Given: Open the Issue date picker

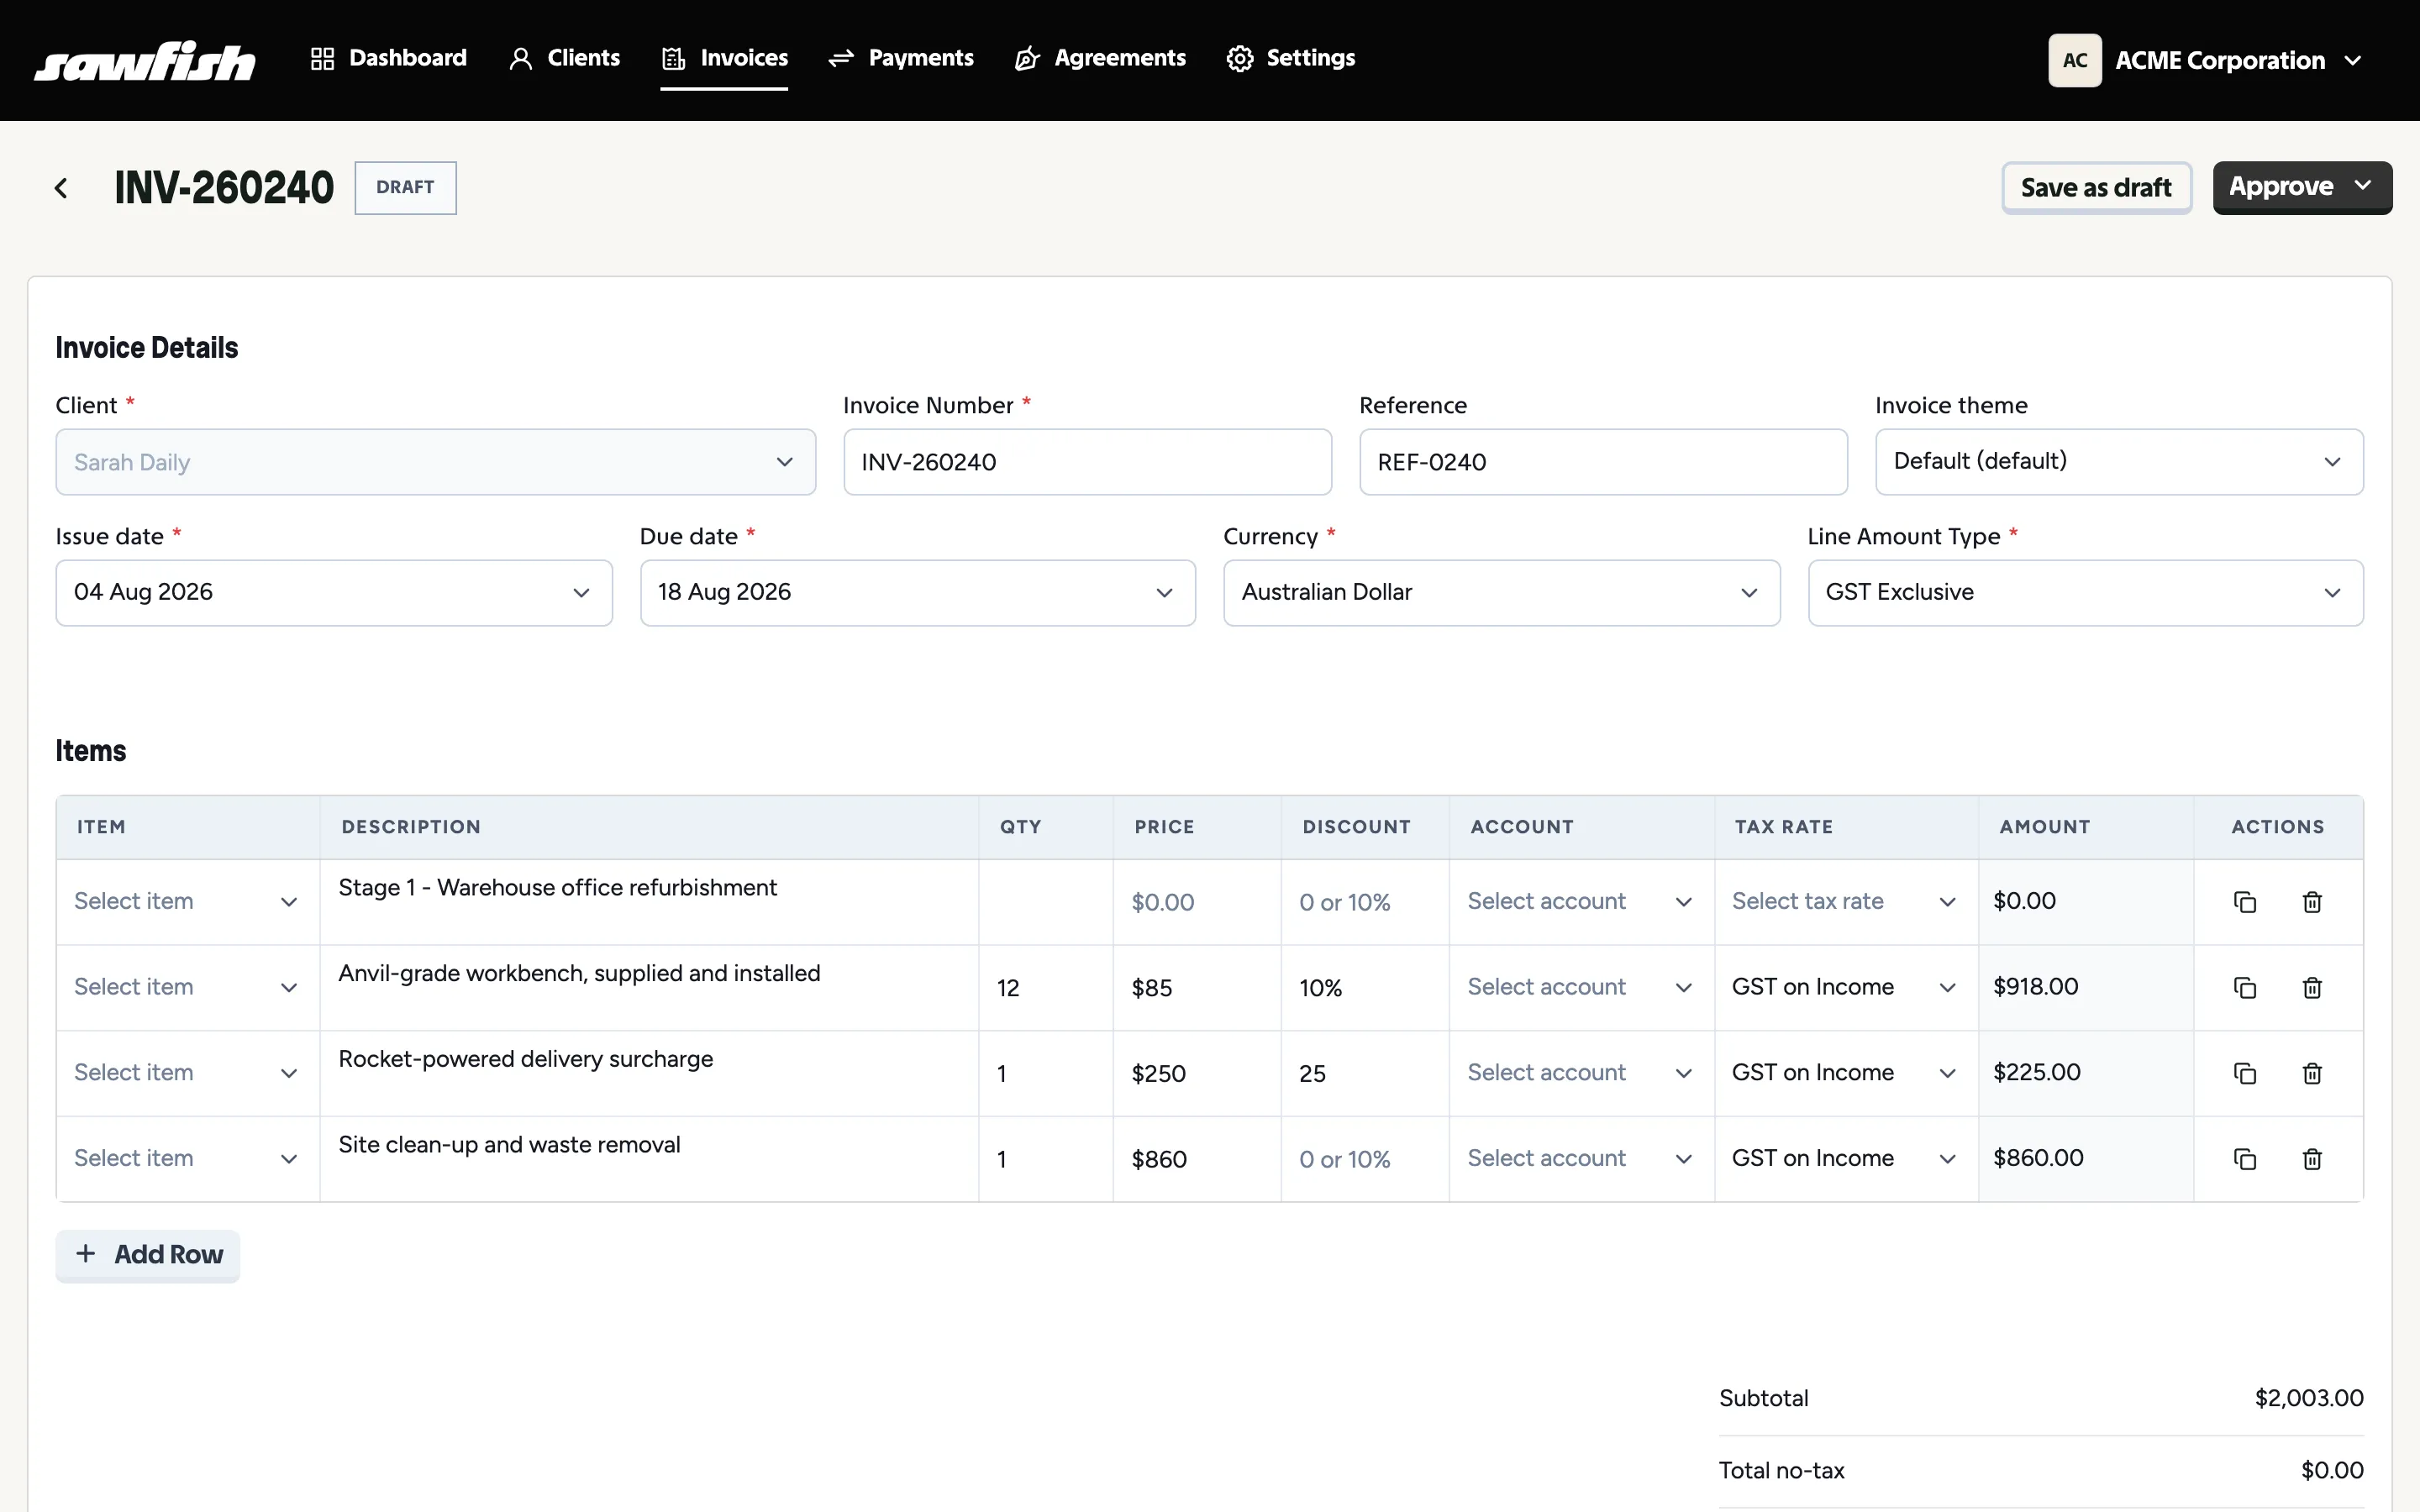Looking at the screenshot, I should (334, 593).
